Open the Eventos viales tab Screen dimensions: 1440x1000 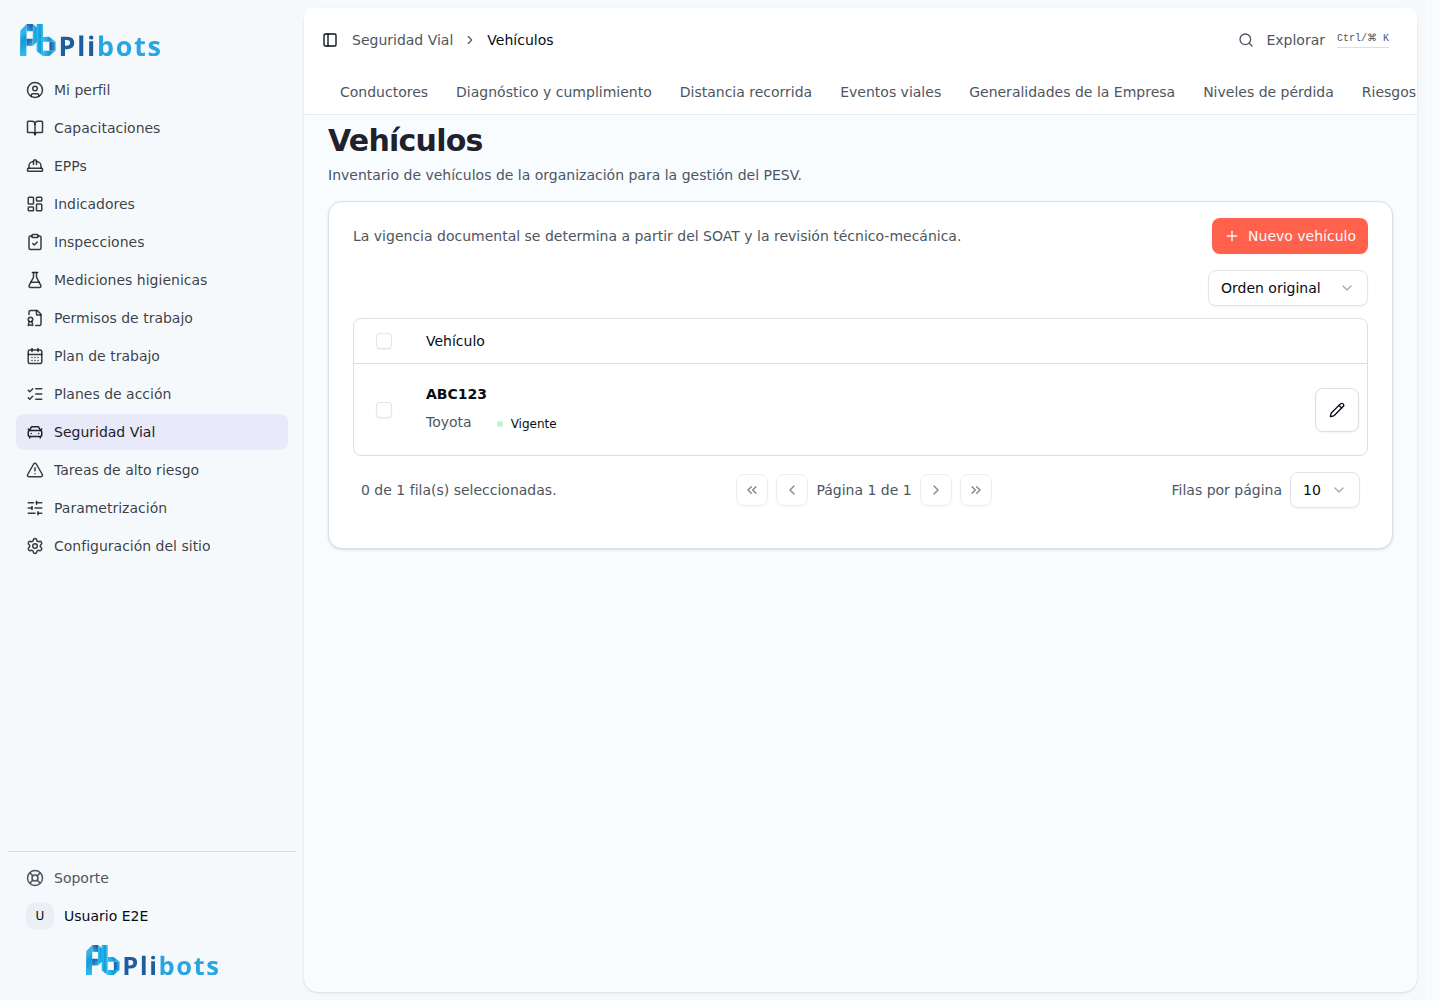tap(890, 92)
